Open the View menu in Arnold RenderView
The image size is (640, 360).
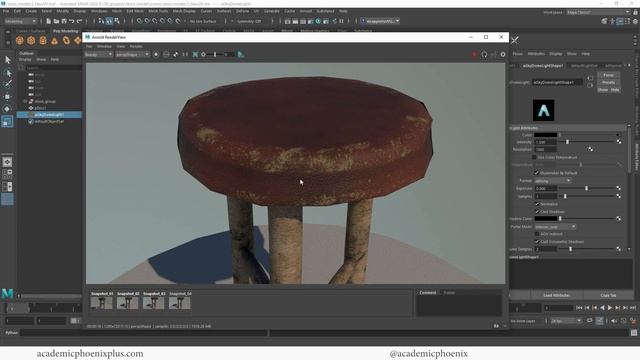121,47
